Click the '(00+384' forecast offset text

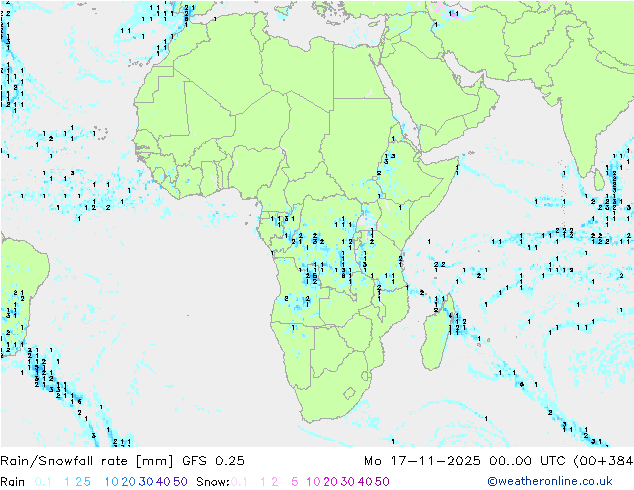[x=603, y=461]
